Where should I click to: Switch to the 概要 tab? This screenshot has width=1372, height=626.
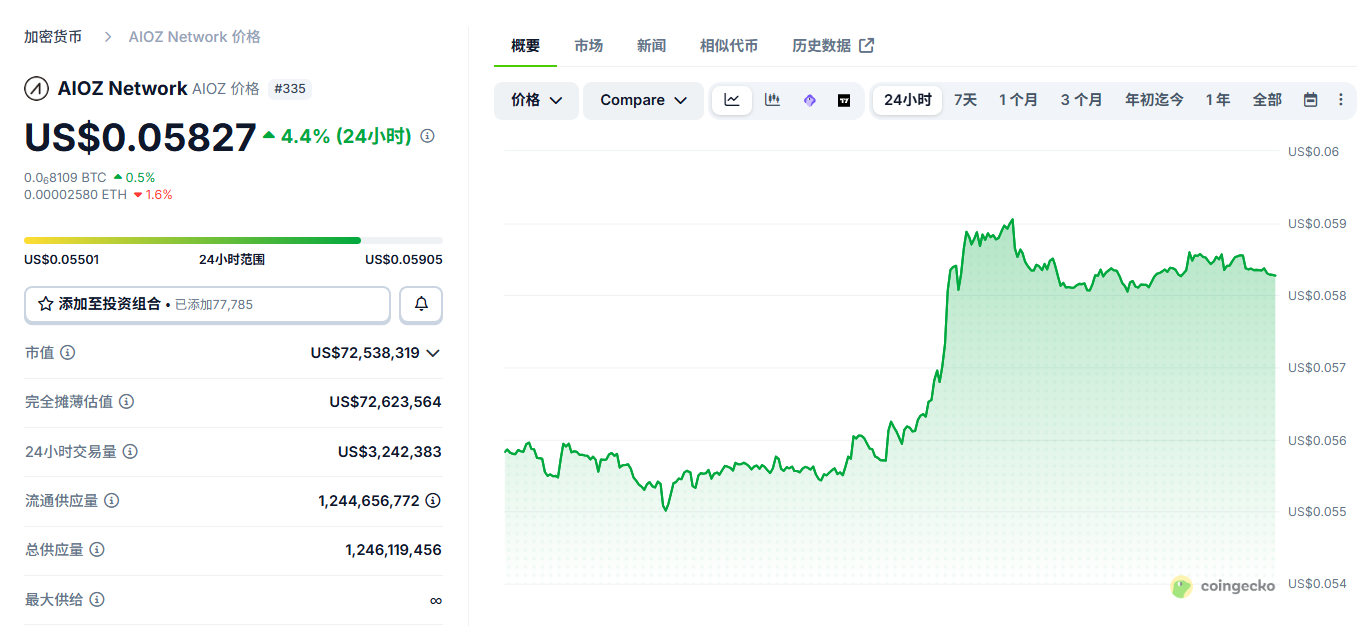pos(525,46)
